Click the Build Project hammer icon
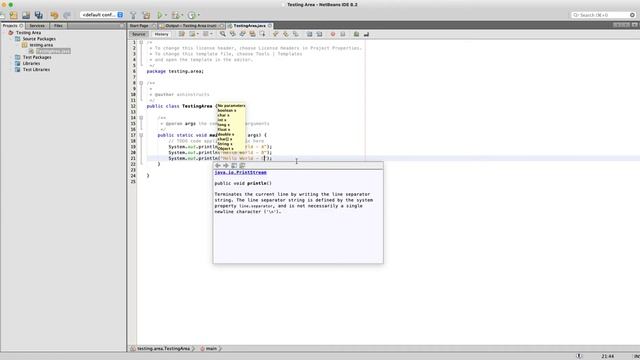Screen dimensions: 640x360 click(x=133, y=15)
